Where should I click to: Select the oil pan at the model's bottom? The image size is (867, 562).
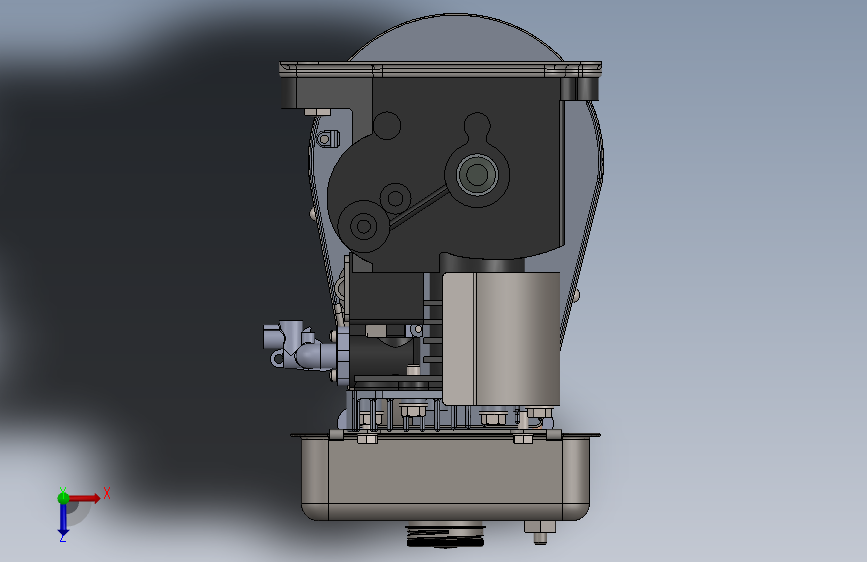click(x=446, y=477)
